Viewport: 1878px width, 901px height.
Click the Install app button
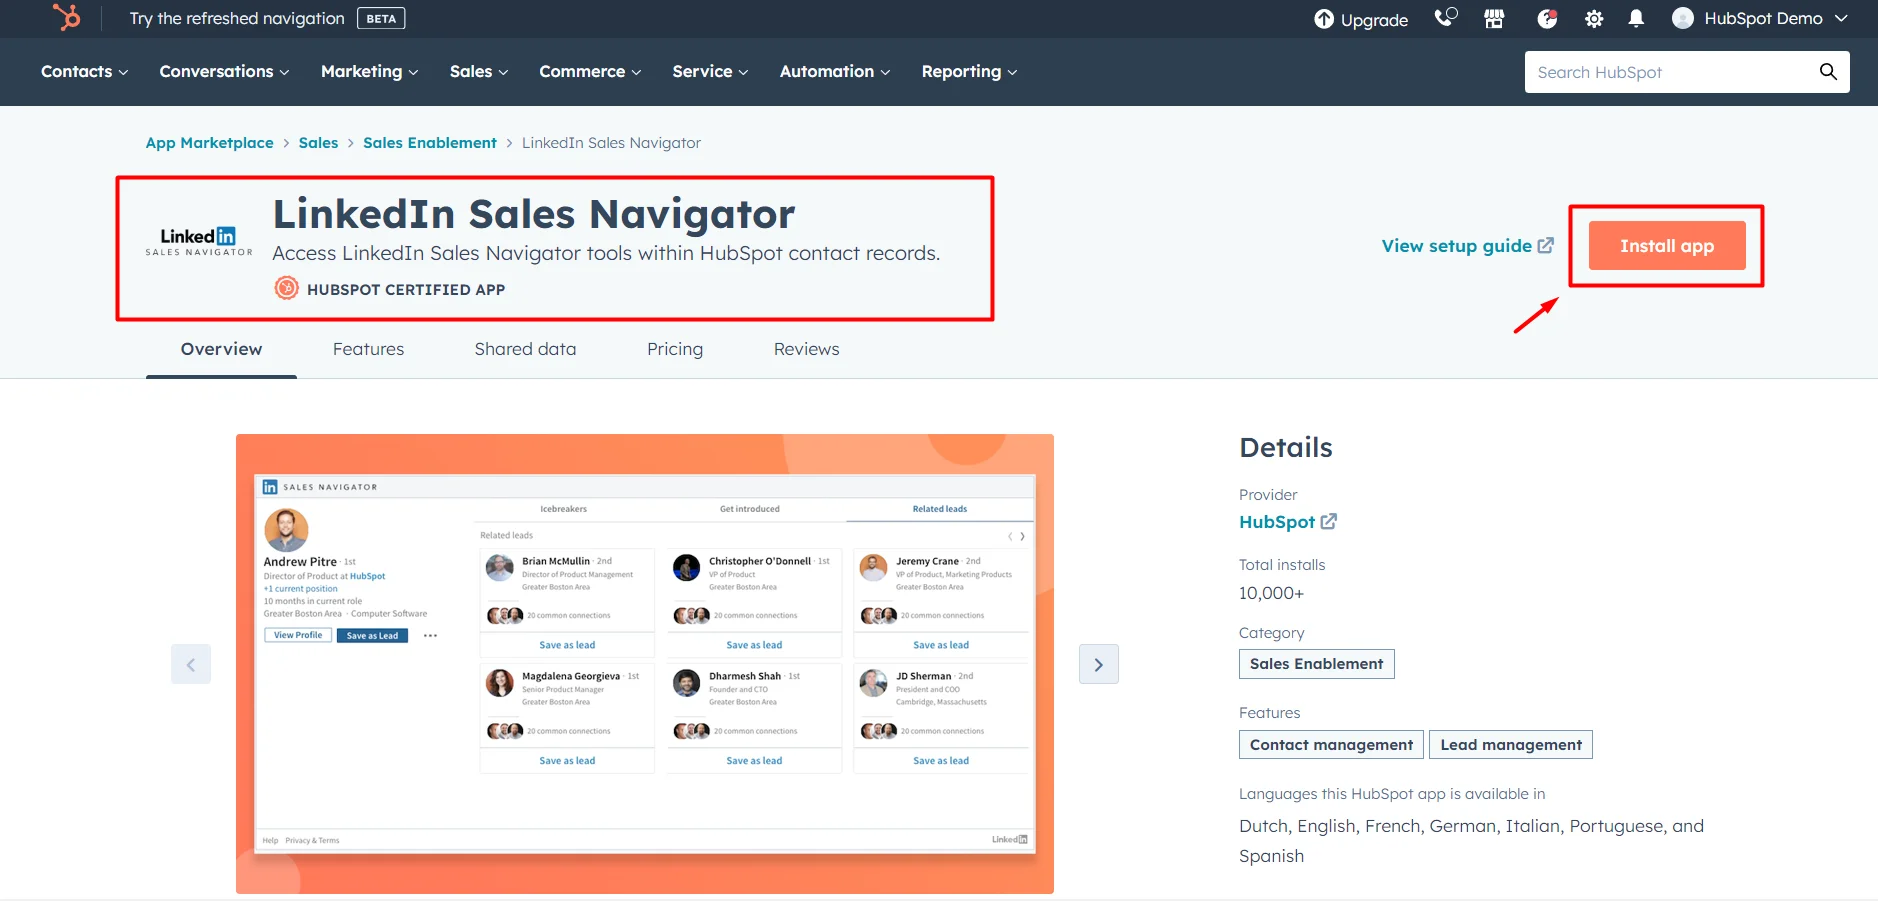tap(1665, 245)
